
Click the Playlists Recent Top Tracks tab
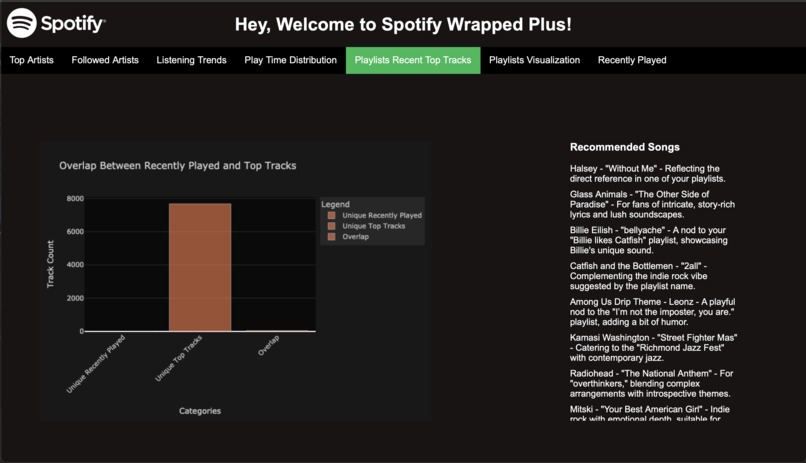click(x=413, y=60)
